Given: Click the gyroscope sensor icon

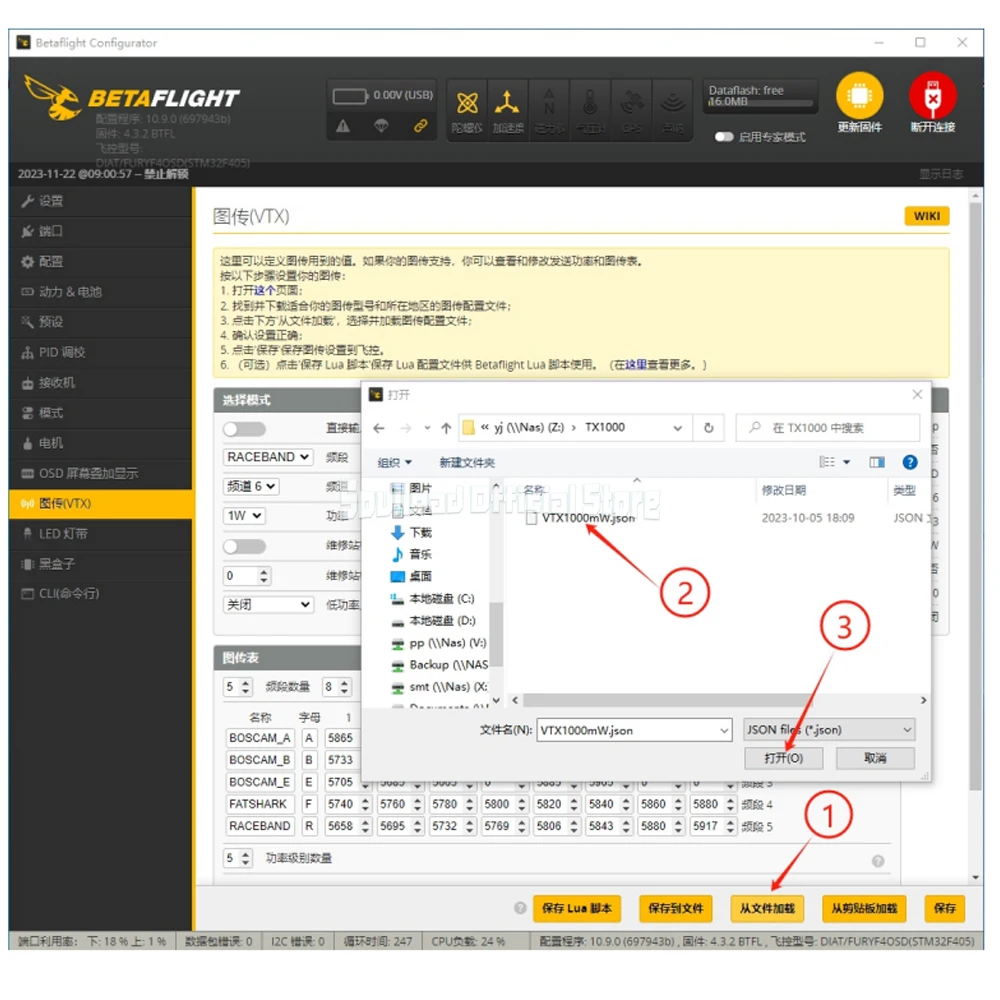Looking at the screenshot, I should [x=467, y=102].
